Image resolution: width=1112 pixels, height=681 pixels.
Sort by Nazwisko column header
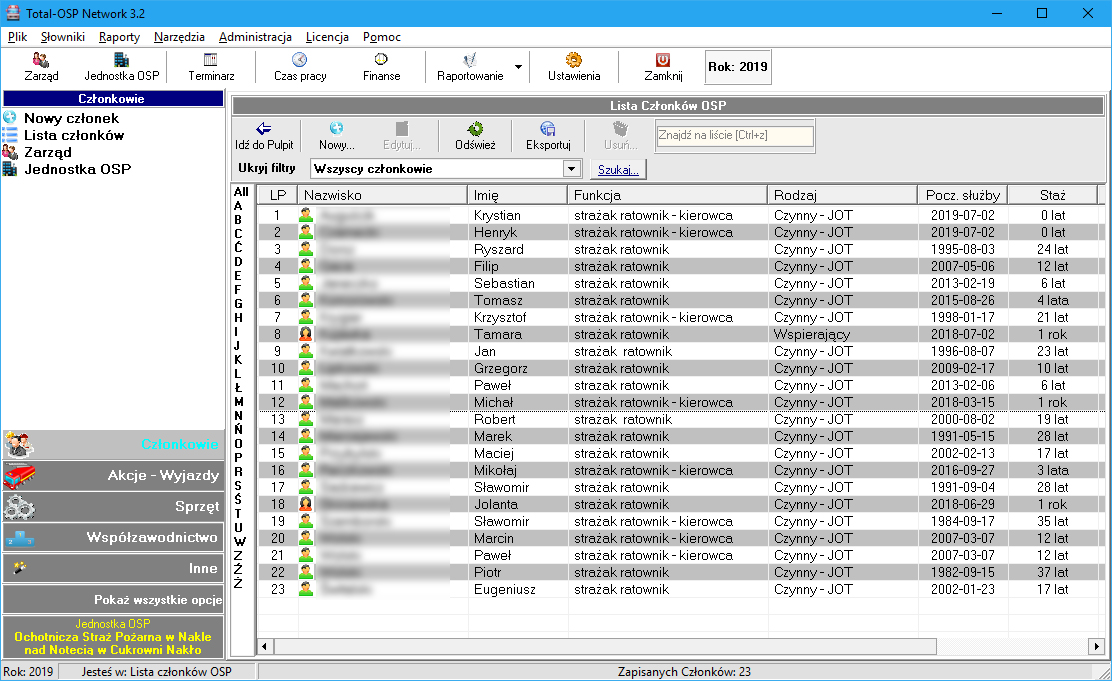click(382, 195)
